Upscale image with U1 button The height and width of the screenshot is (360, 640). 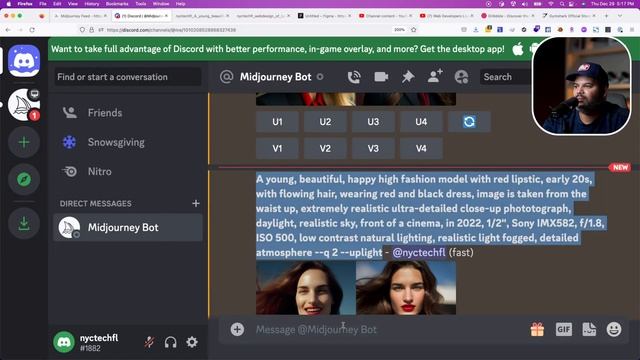[x=277, y=122]
